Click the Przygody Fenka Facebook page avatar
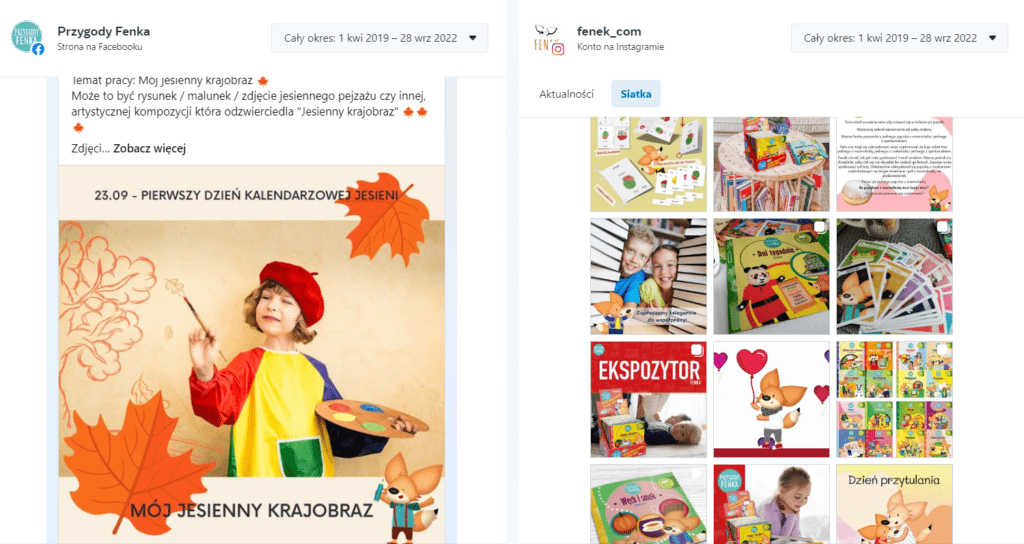 [27, 37]
